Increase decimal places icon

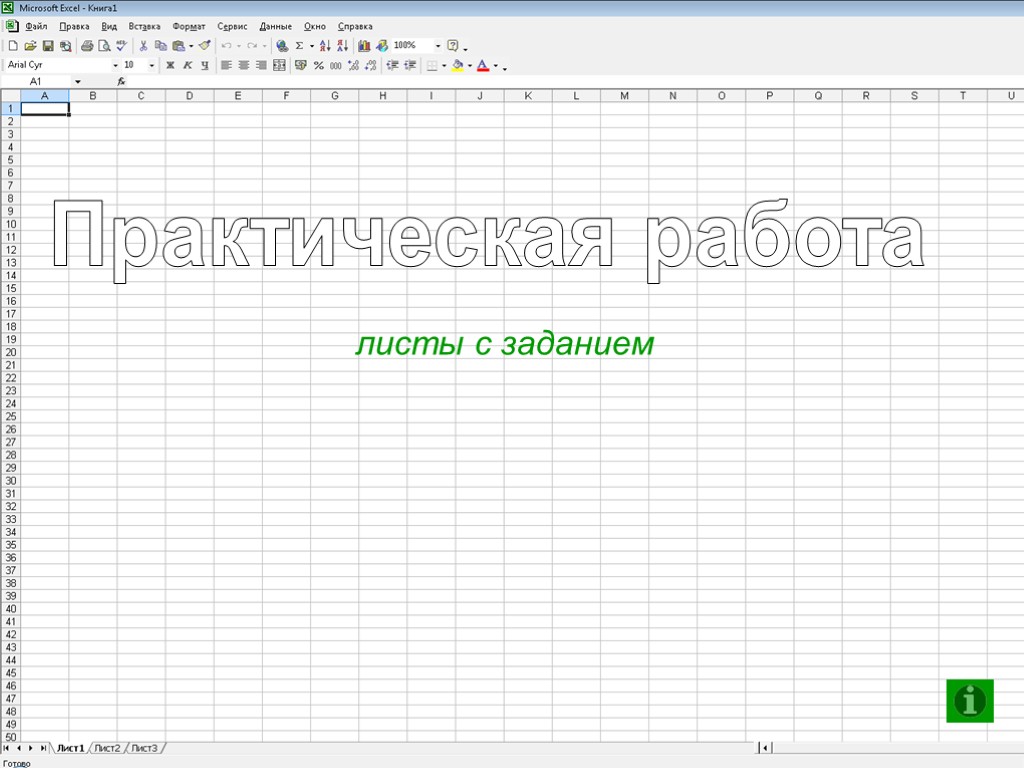(353, 65)
